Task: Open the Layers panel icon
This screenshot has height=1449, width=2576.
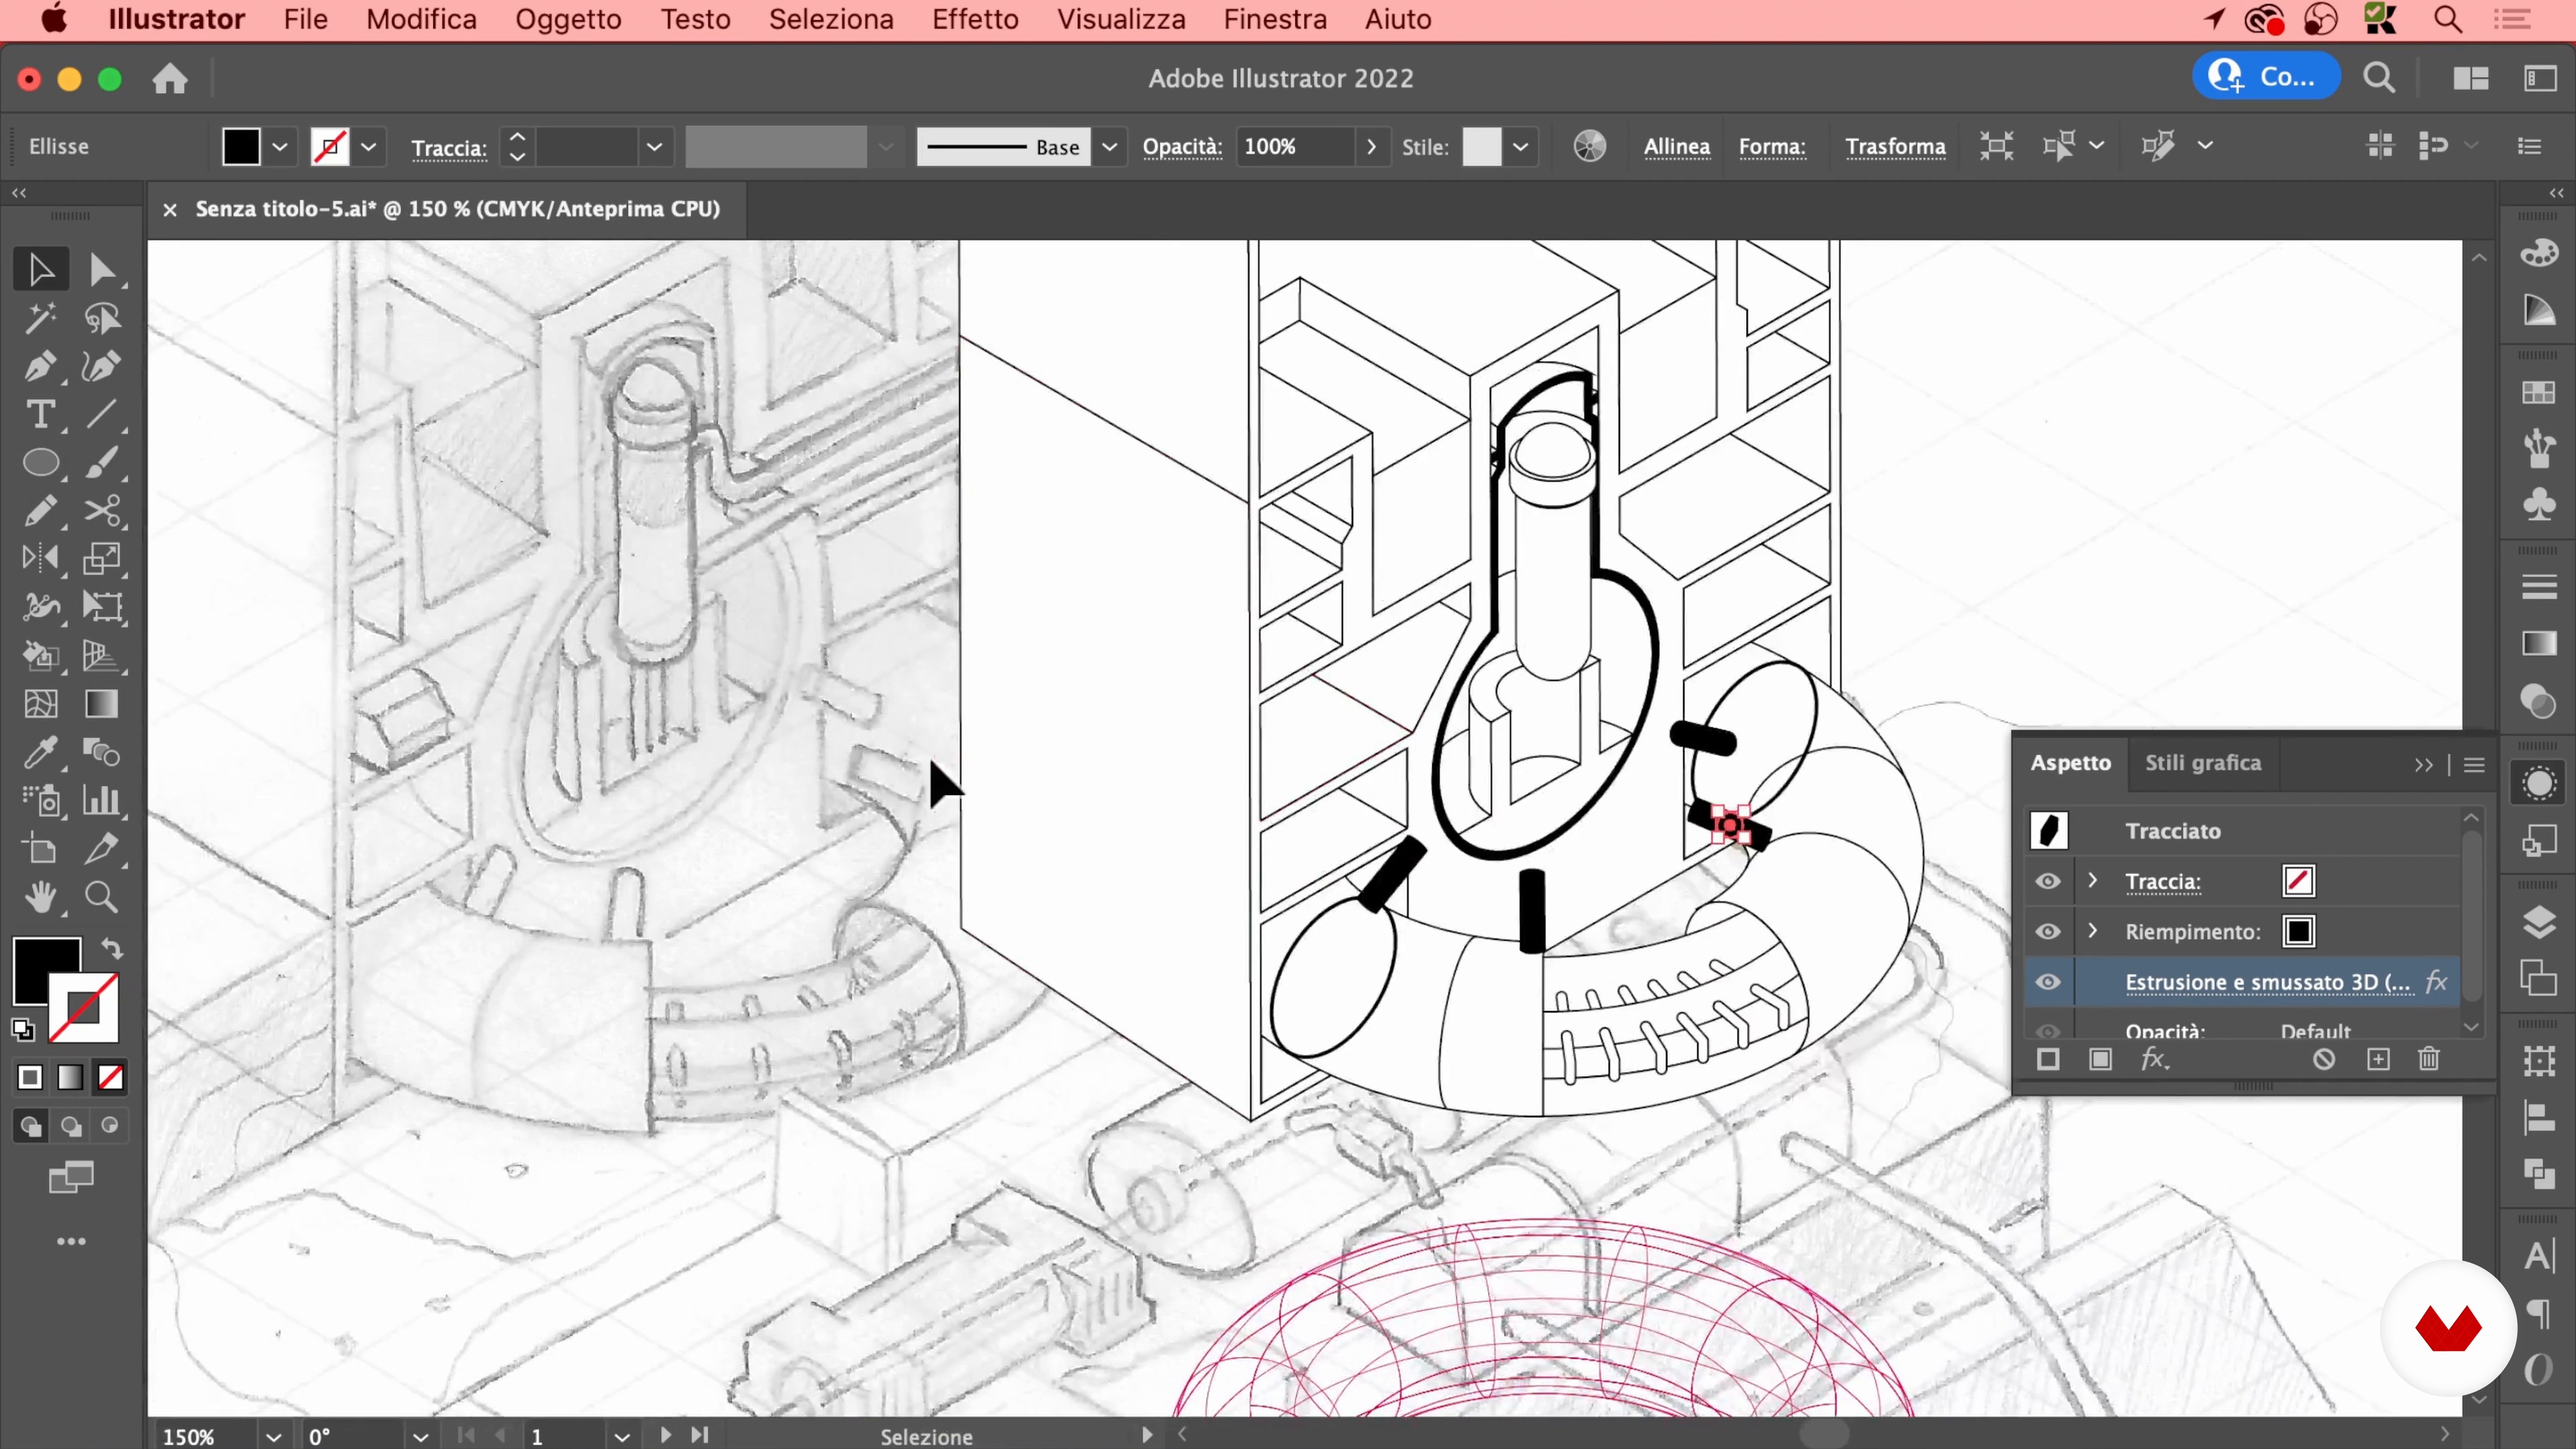Action: 2539,921
